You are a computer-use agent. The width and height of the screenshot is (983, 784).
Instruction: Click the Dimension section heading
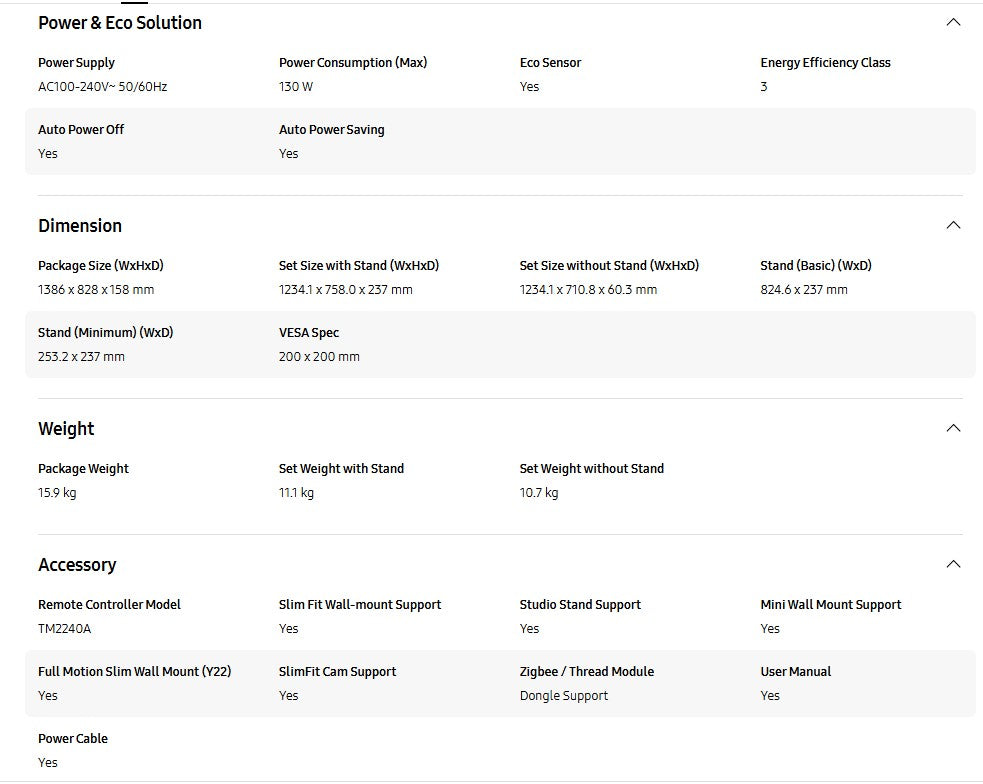tap(80, 226)
